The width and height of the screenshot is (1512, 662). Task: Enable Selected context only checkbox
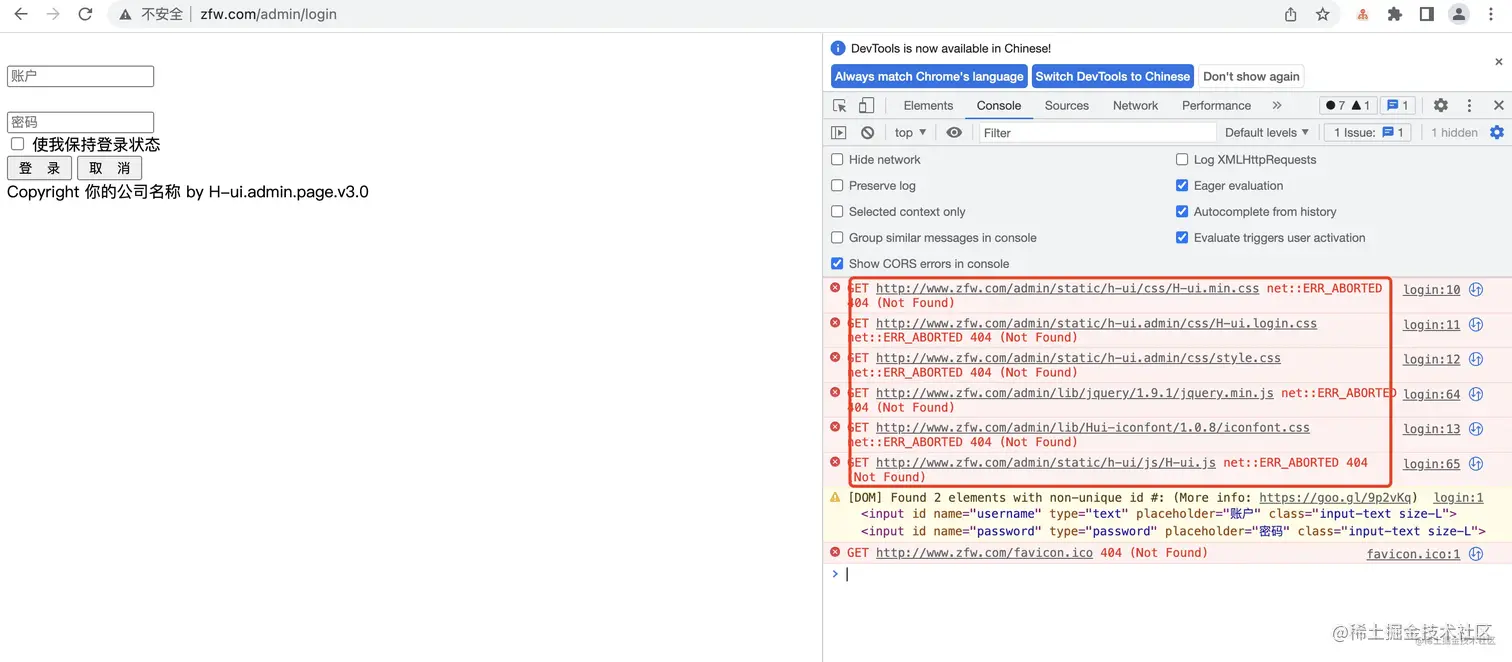point(837,211)
